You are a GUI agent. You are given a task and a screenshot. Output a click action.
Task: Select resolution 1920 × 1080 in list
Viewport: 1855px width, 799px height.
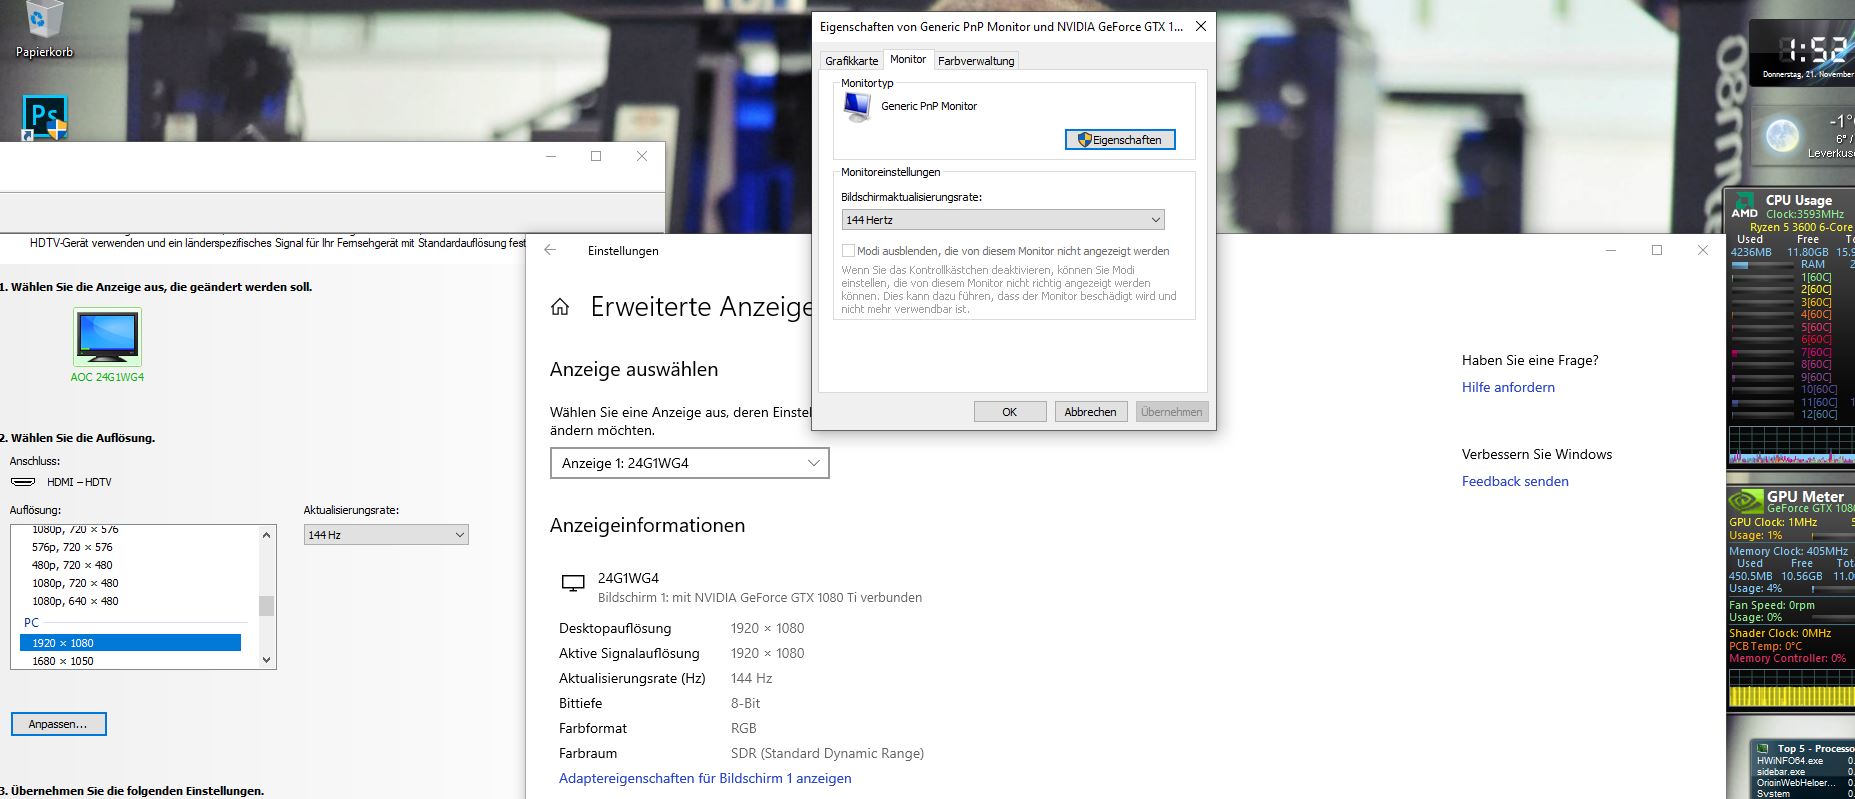pos(130,643)
